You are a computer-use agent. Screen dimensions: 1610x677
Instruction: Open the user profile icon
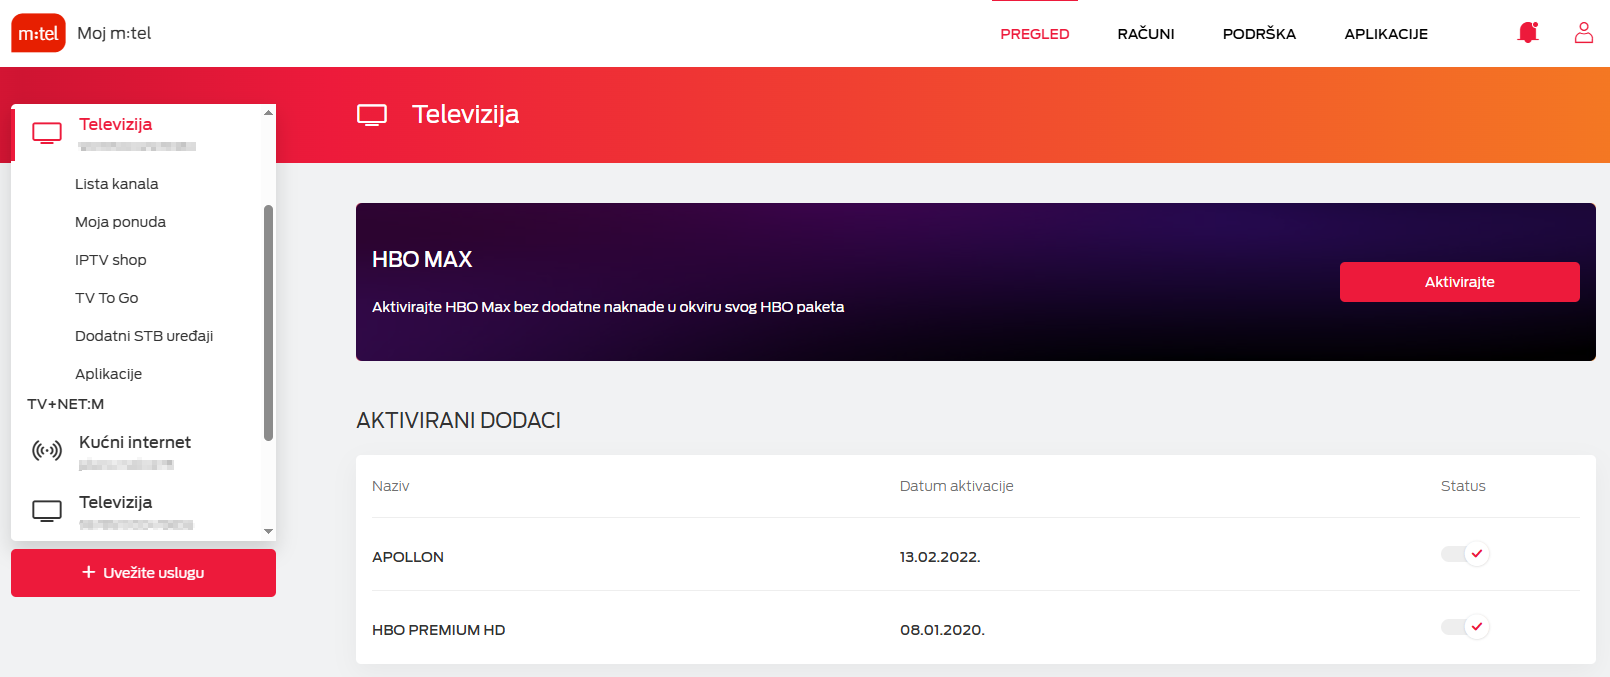pyautogui.click(x=1584, y=33)
